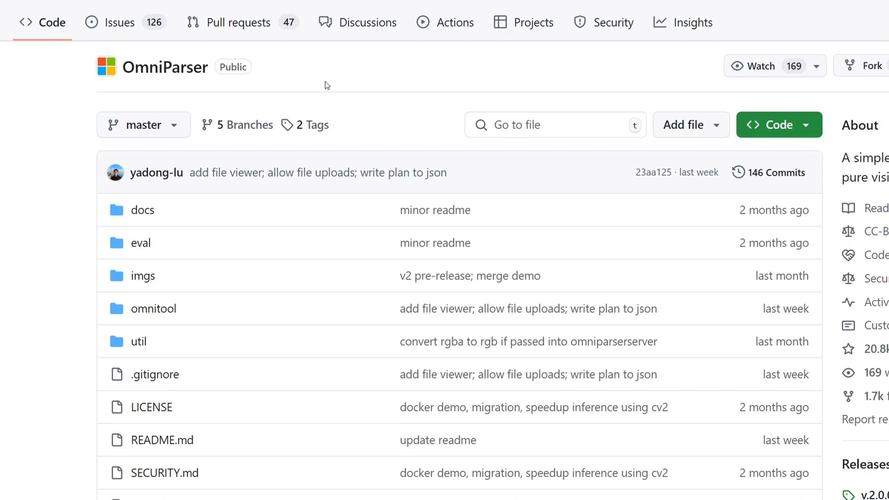Open the Actions tab
Screen dimensions: 889x500
coord(445,22)
